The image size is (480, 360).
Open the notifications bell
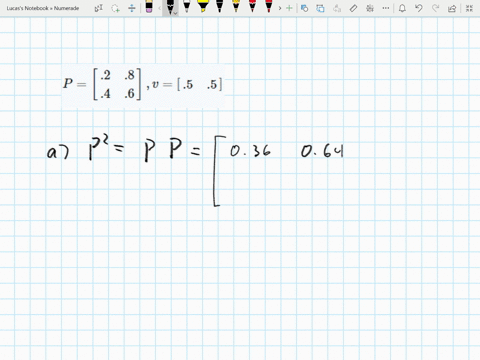coord(402,8)
